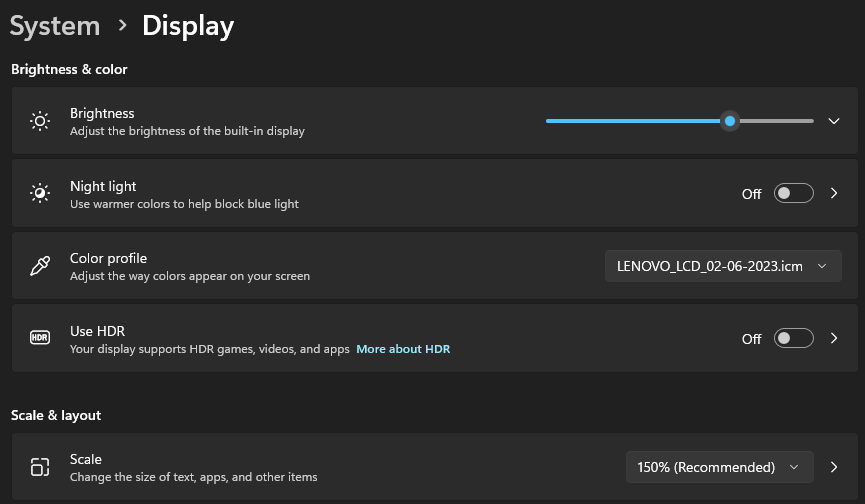Open HDR settings arrow
865x504 pixels.
point(834,338)
